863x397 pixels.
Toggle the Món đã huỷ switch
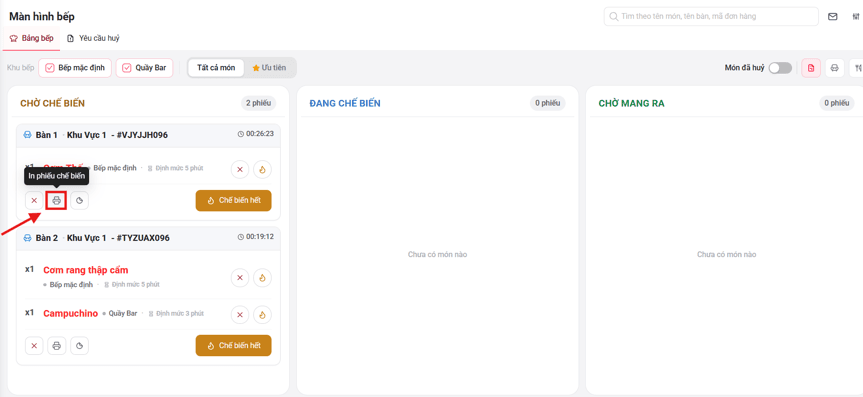[780, 68]
